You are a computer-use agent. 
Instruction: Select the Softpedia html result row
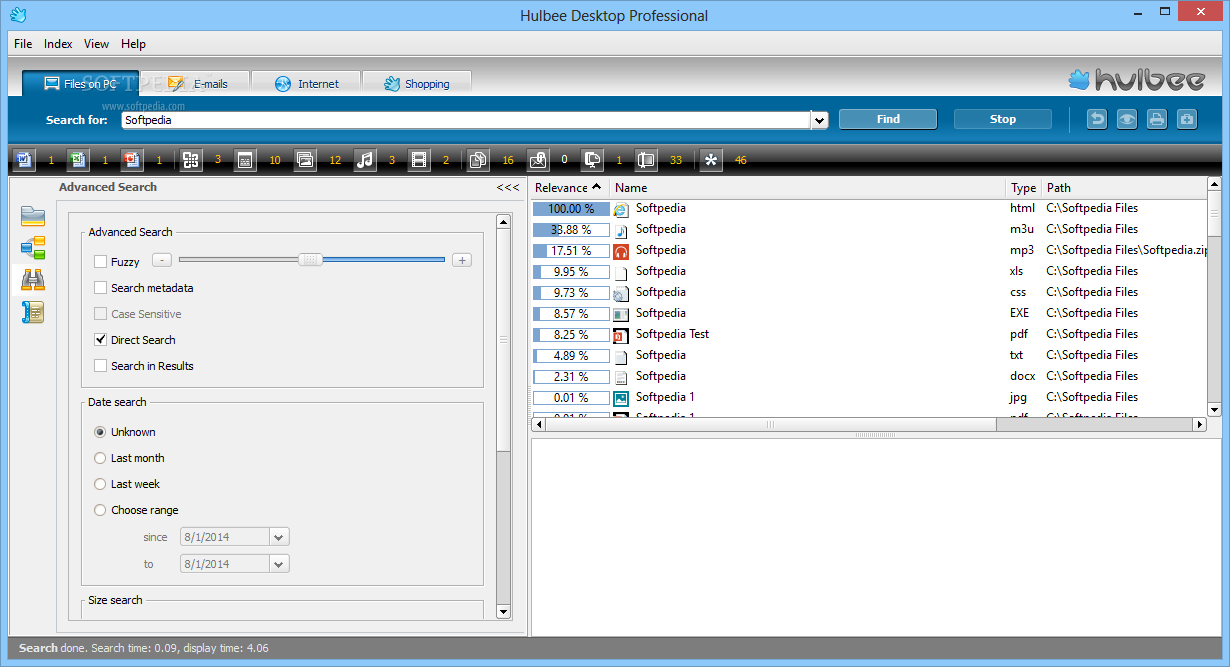click(x=868, y=209)
